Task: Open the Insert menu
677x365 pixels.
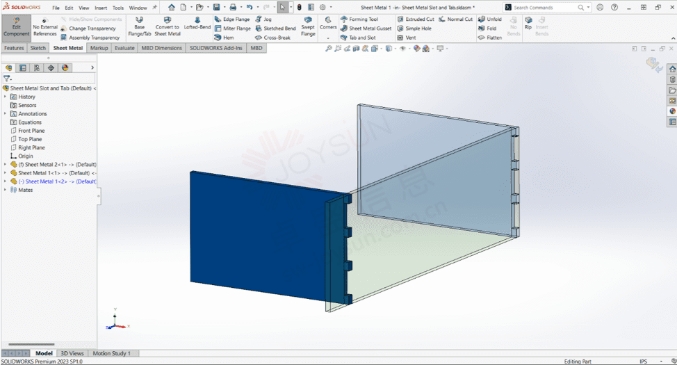Action: click(x=101, y=8)
